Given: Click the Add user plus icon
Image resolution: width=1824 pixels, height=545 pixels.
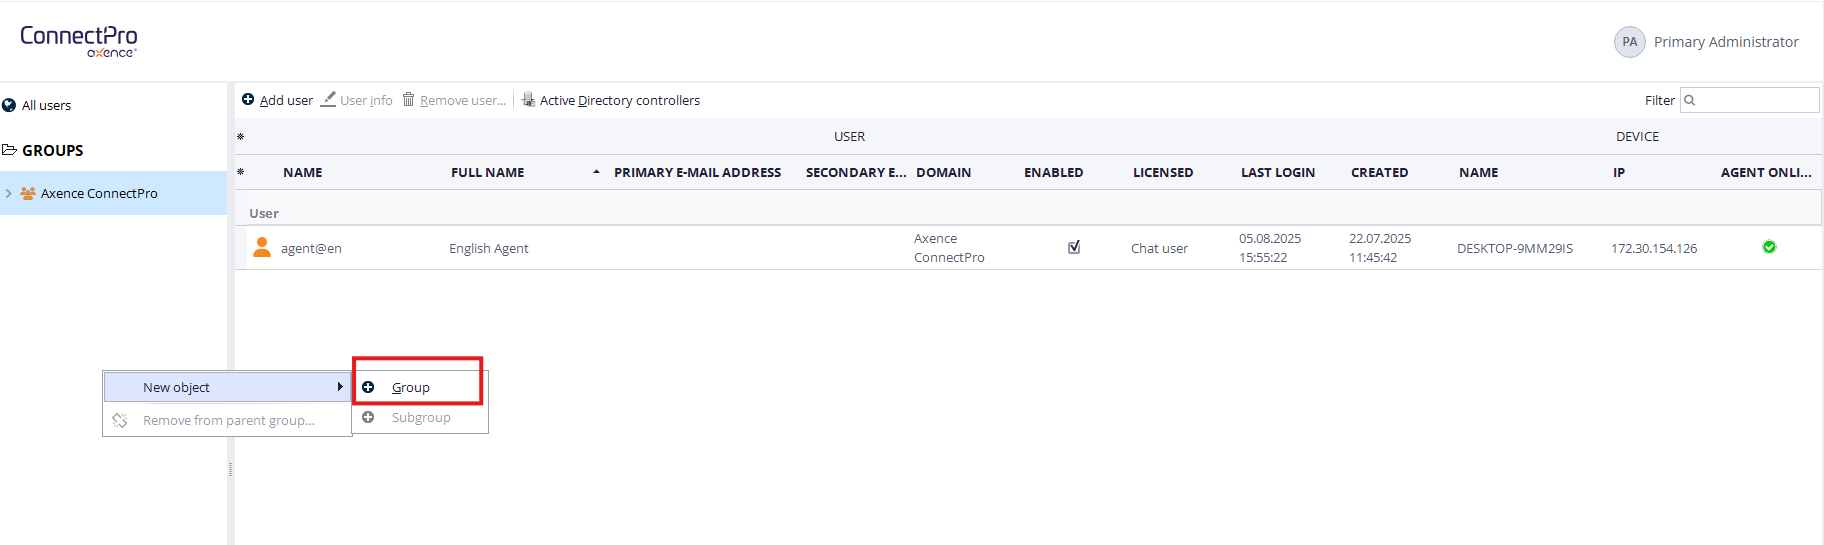Looking at the screenshot, I should click(x=248, y=100).
